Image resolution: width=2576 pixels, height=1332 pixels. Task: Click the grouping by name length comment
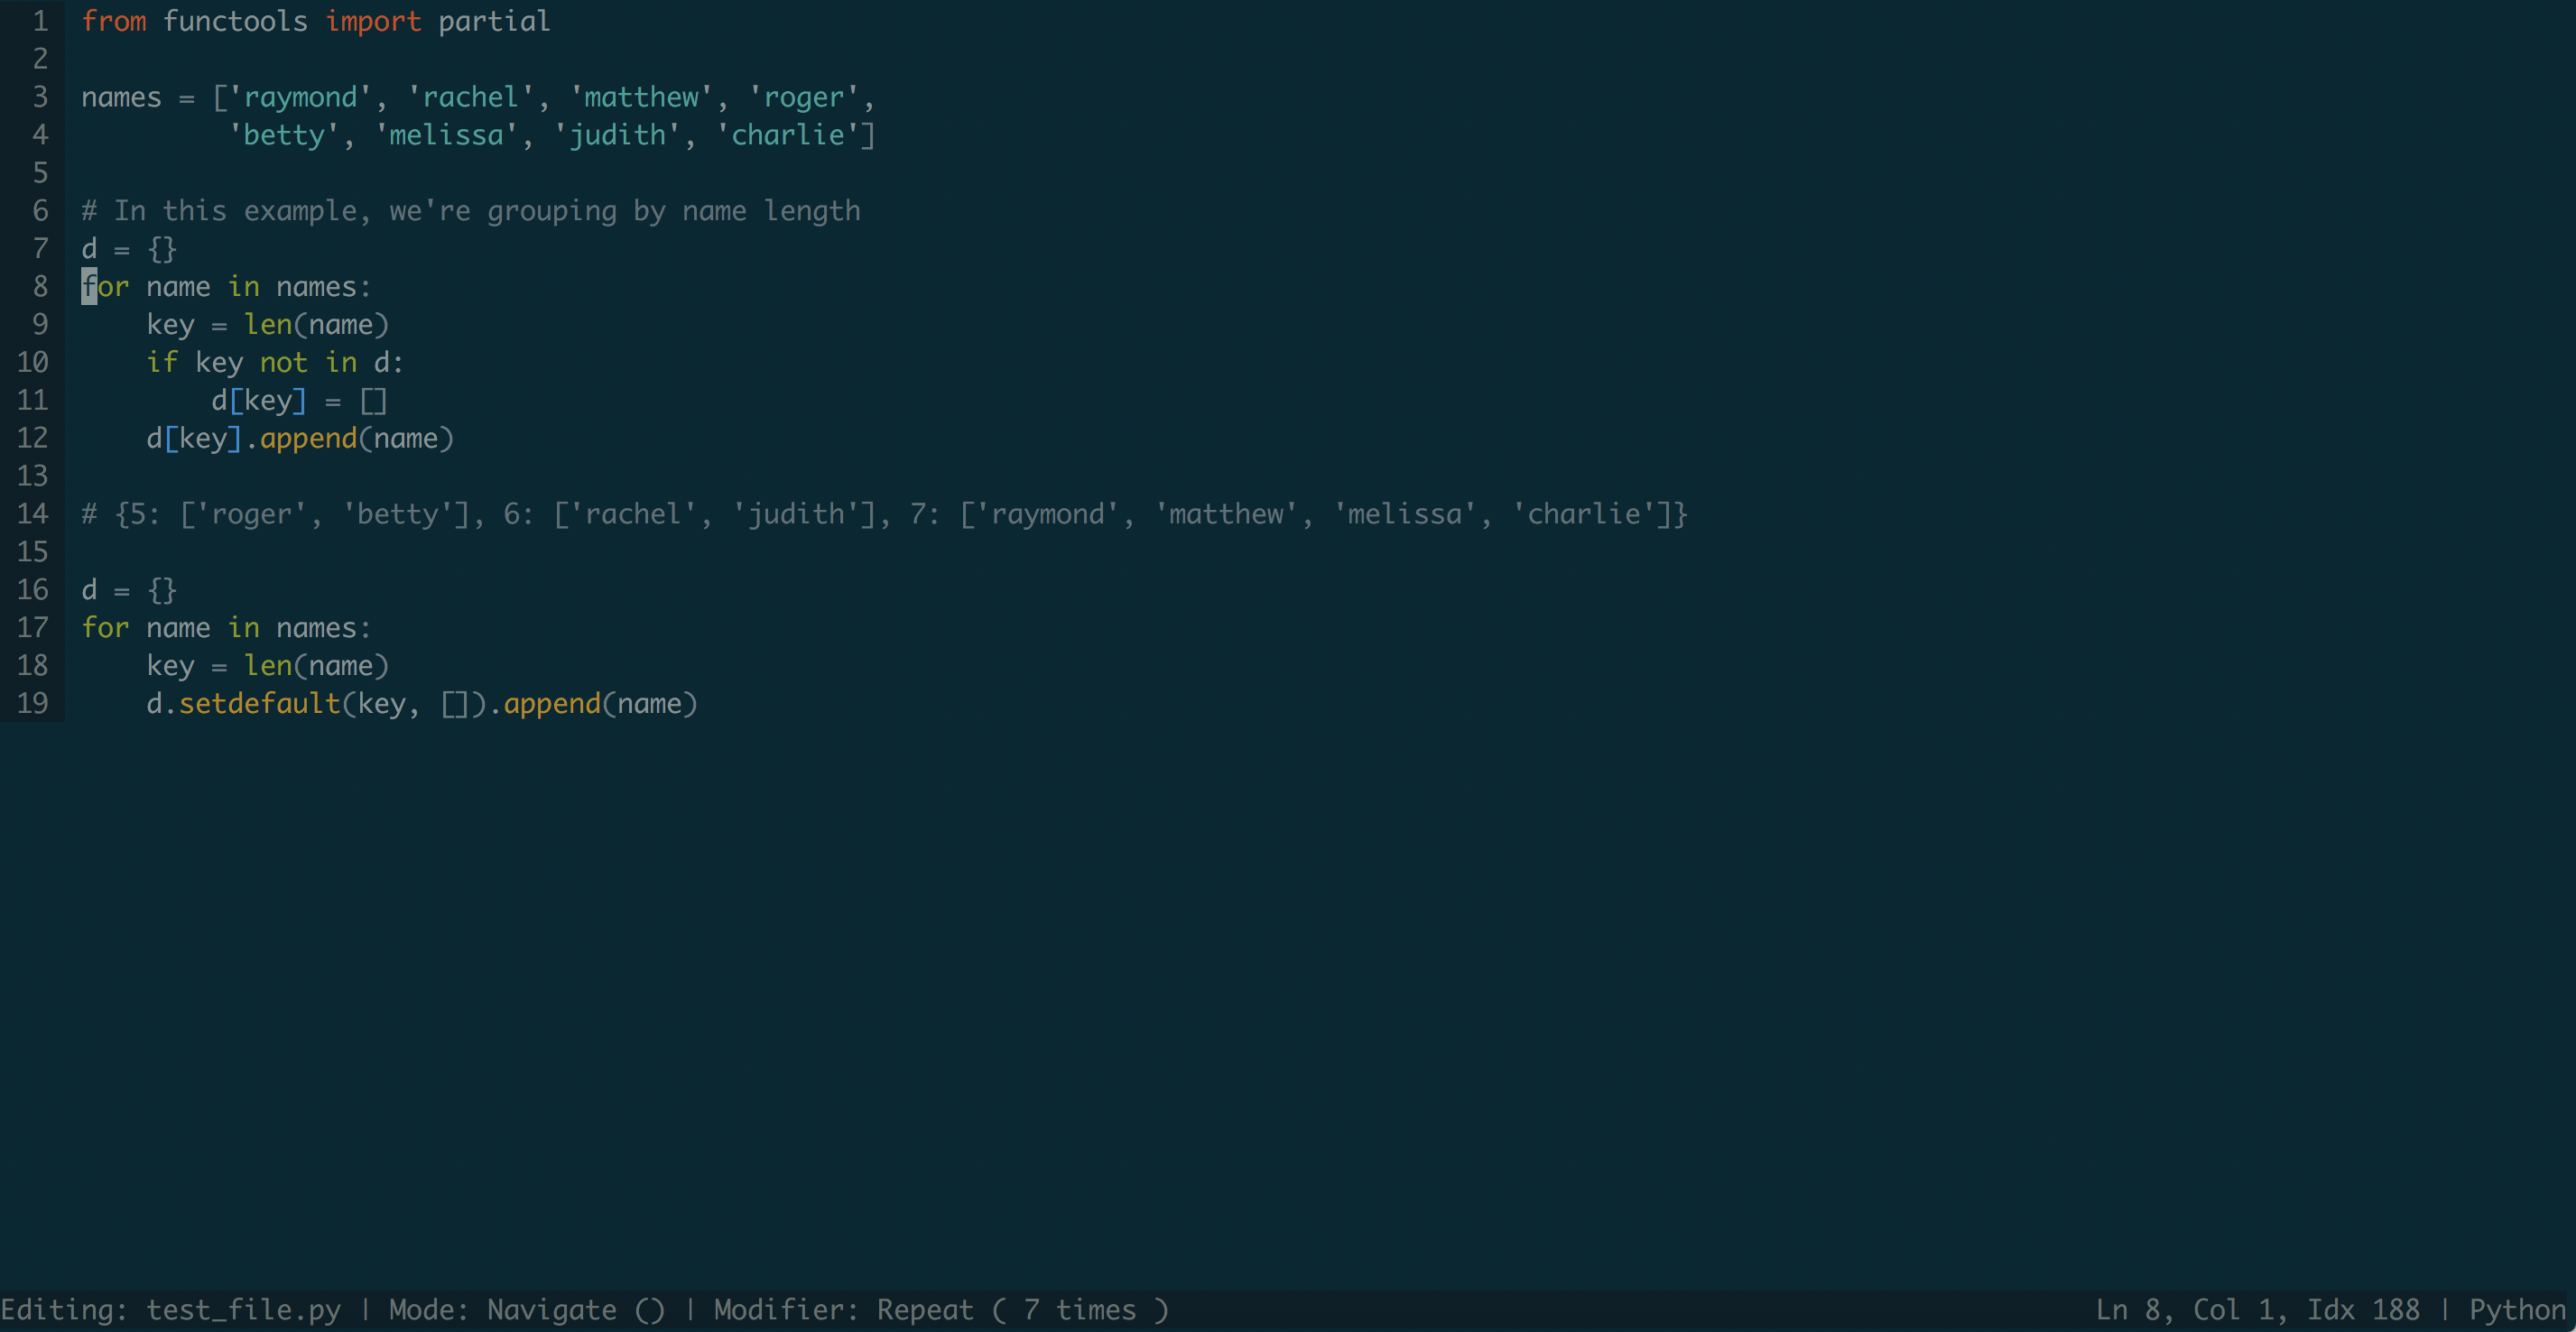(x=470, y=211)
